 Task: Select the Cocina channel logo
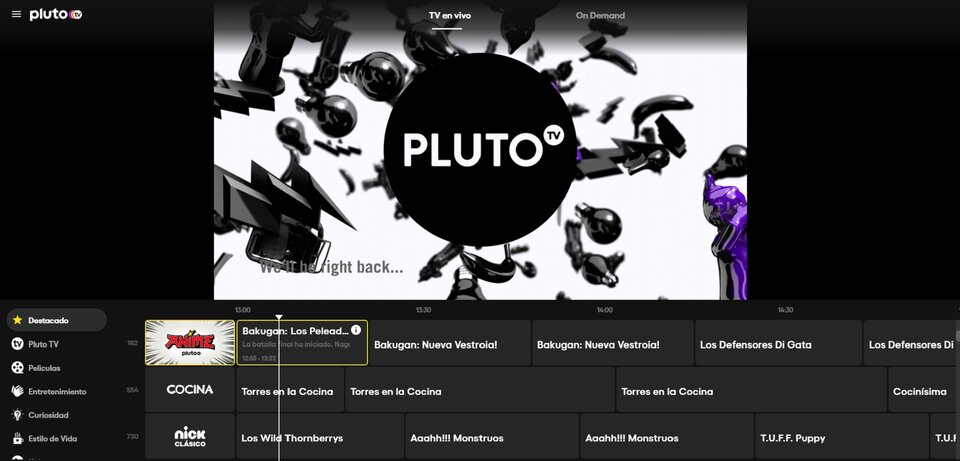(190, 389)
